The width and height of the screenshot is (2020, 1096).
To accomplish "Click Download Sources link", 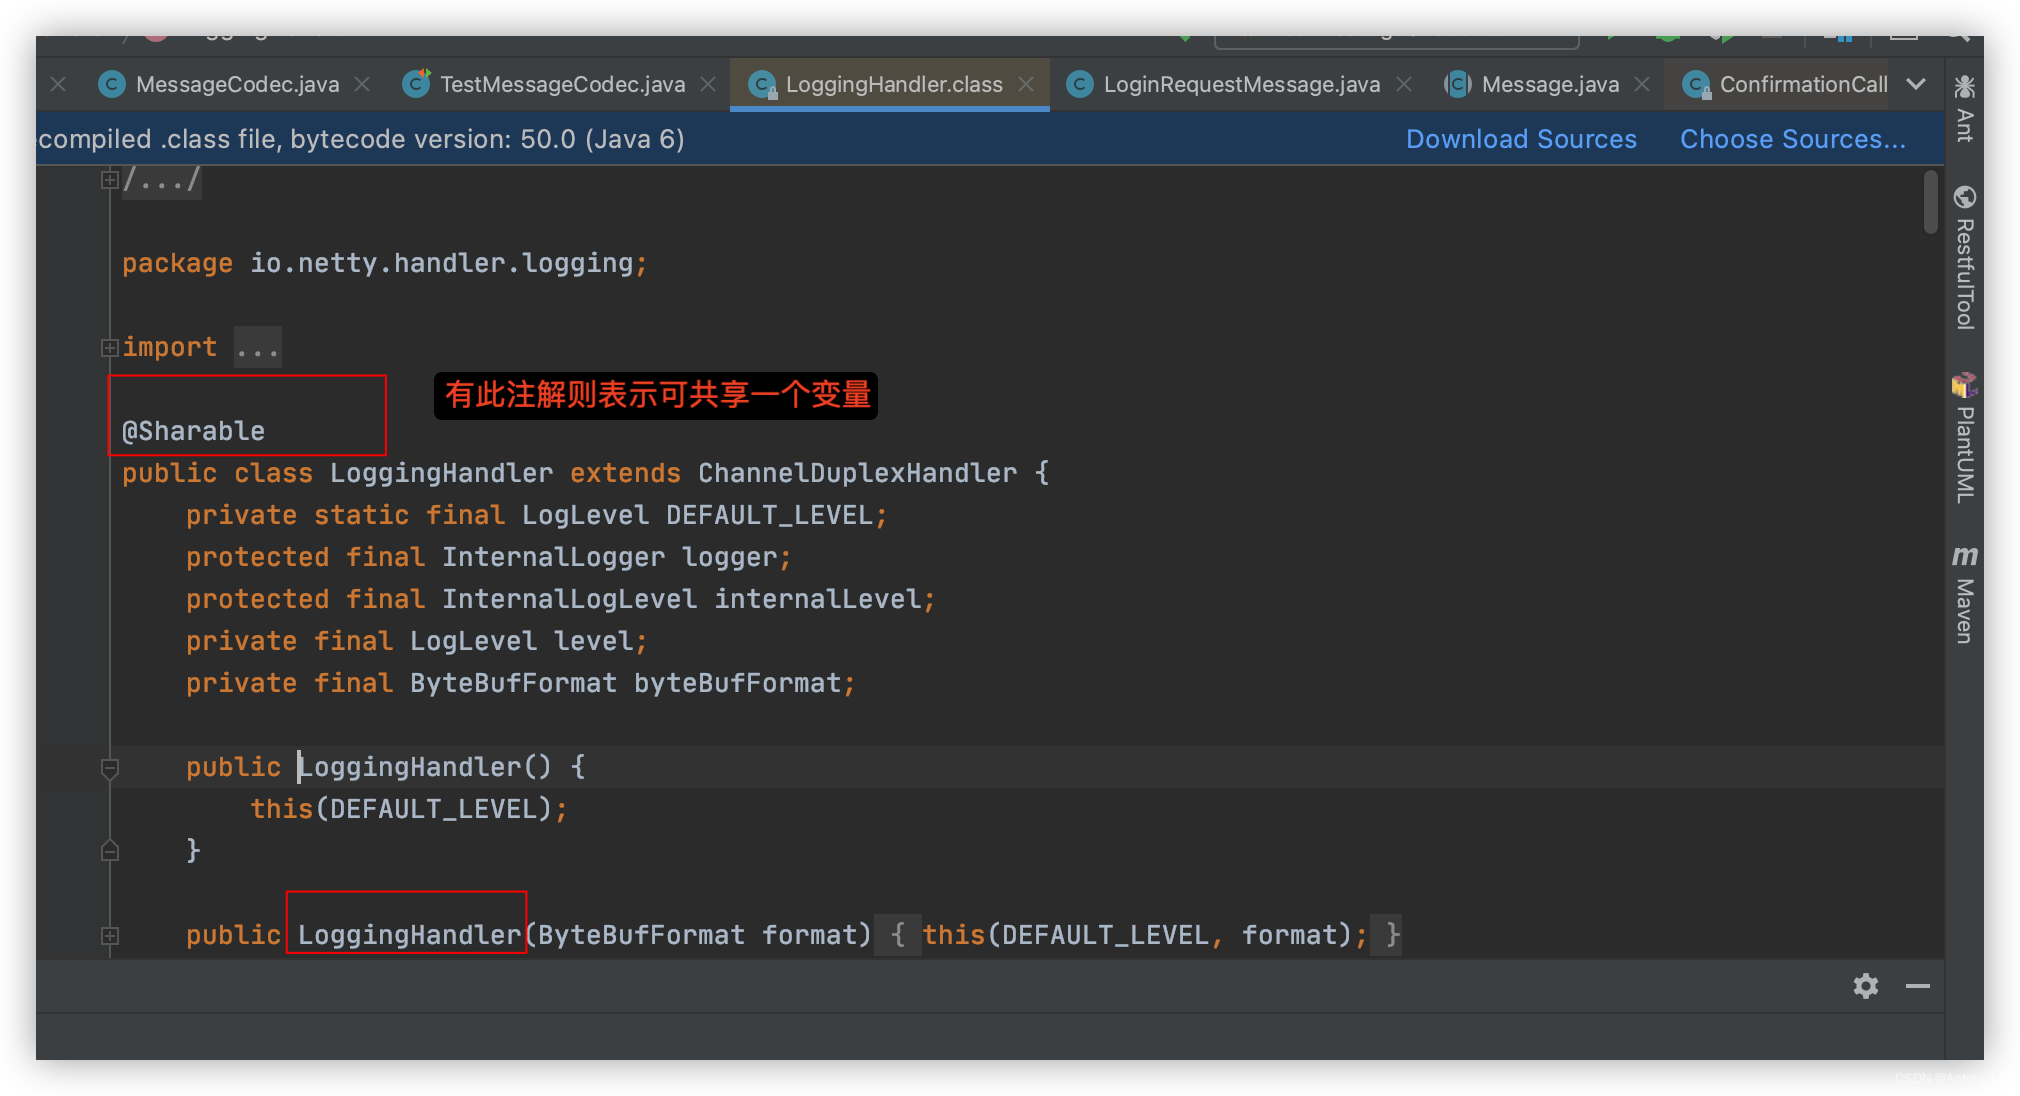I will 1521,139.
